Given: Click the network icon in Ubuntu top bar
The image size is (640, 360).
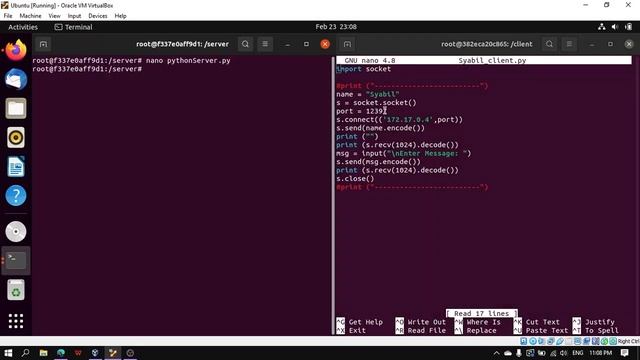Looking at the screenshot, I should 602,27.
